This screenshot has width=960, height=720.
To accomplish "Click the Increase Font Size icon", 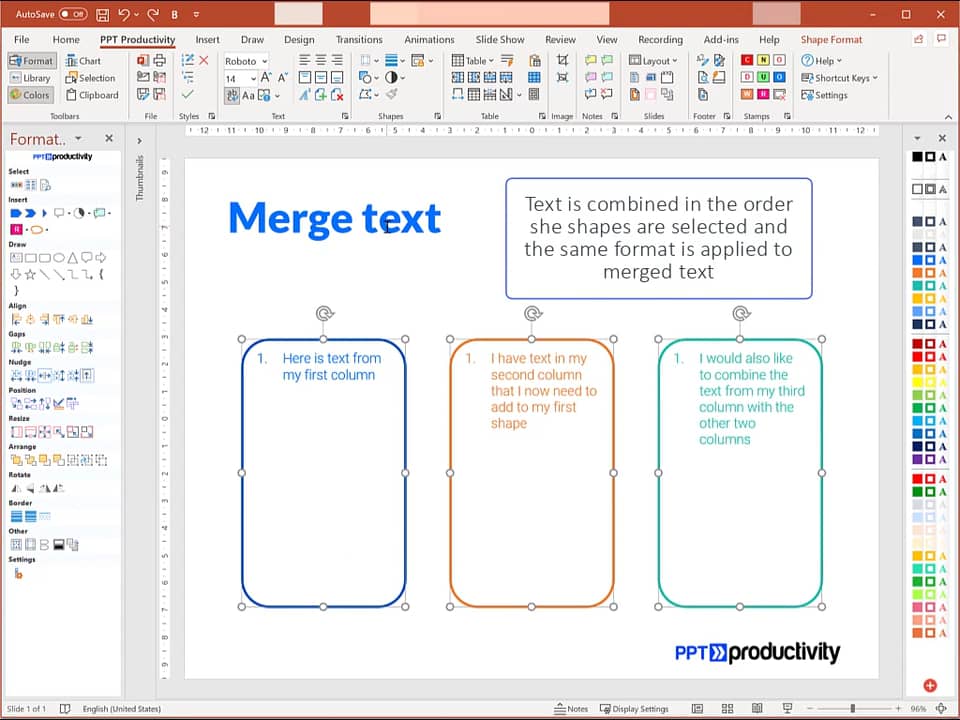I will (x=267, y=78).
